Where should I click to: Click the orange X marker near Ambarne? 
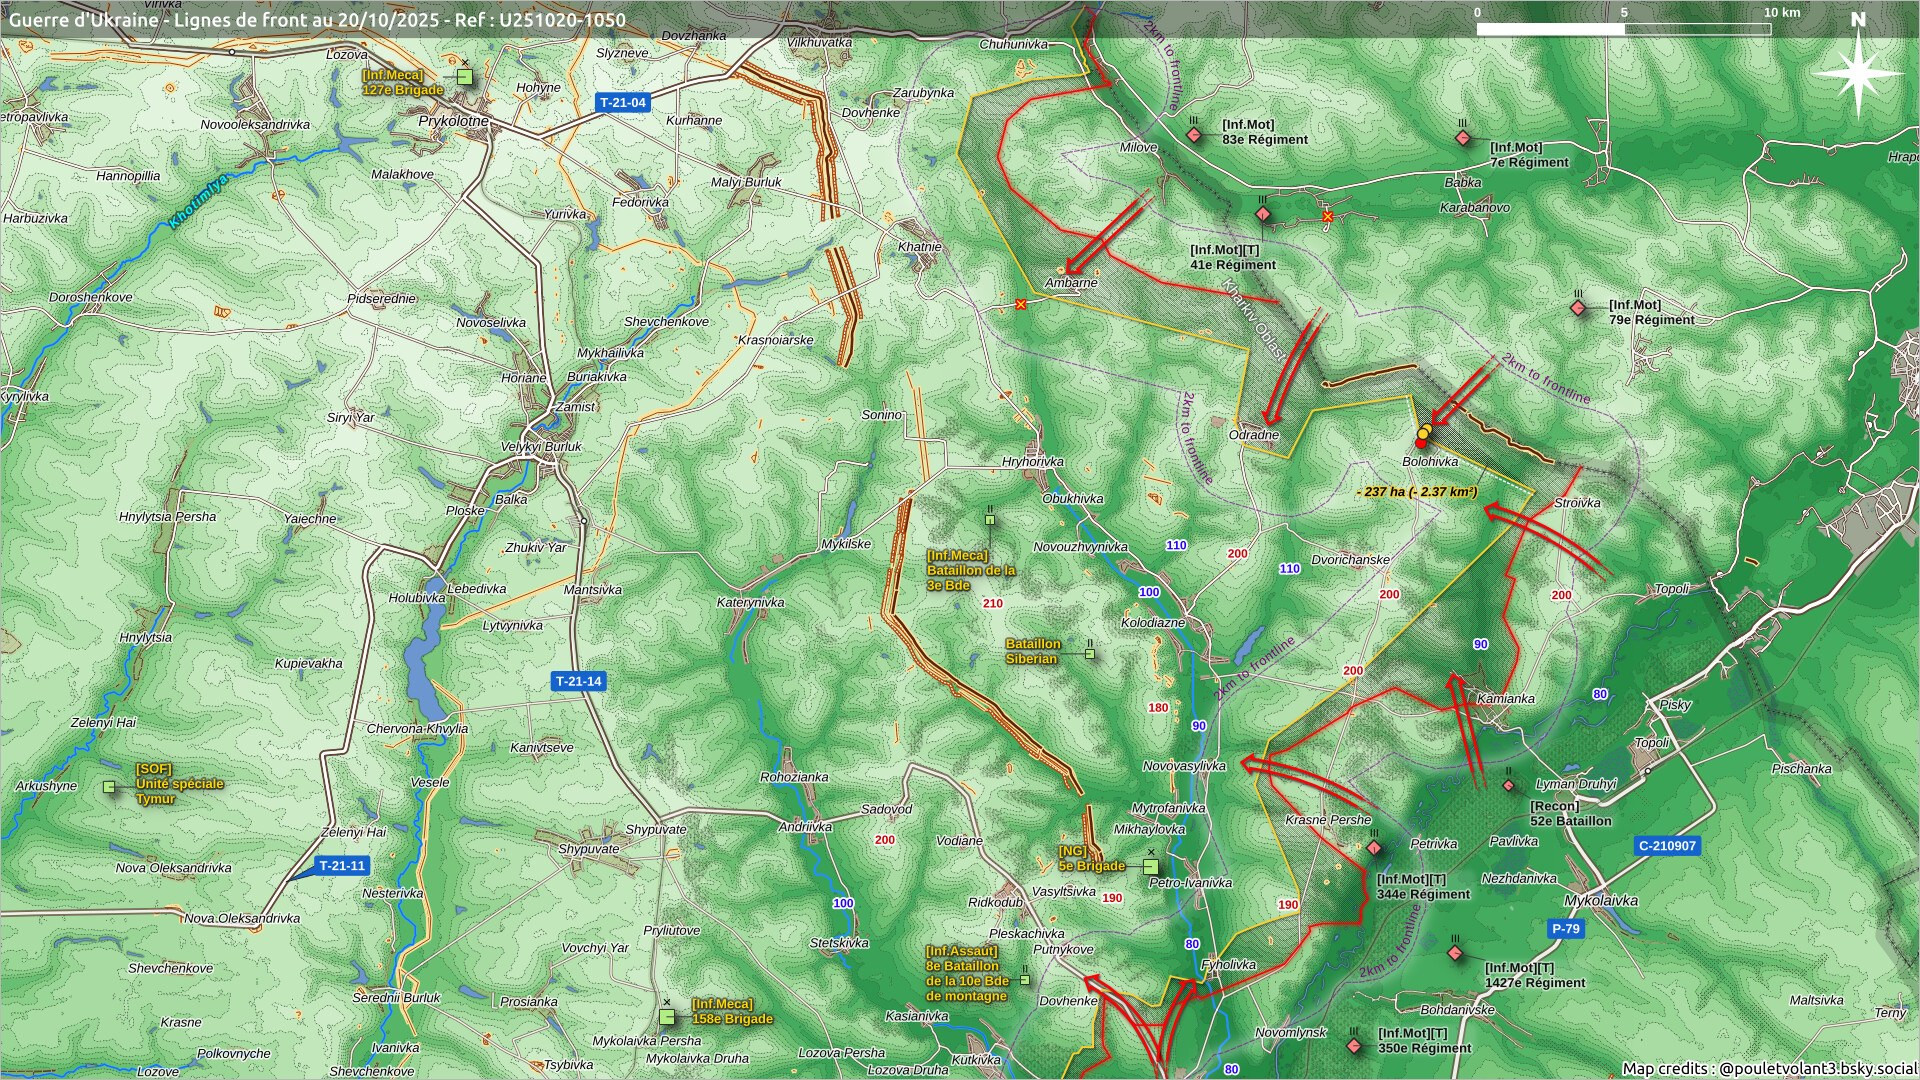click(x=1020, y=304)
